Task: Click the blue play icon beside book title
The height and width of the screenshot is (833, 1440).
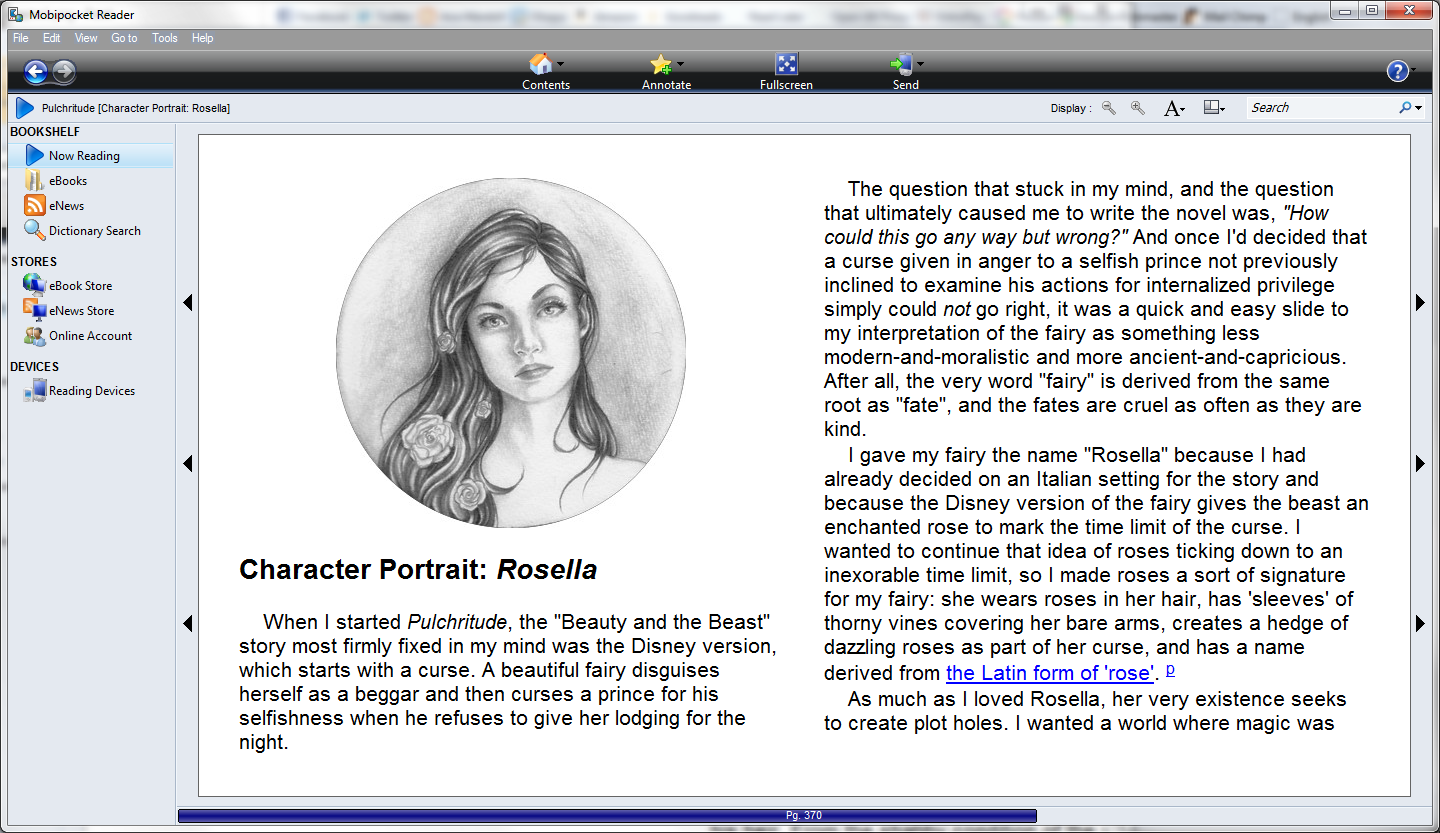Action: [25, 108]
